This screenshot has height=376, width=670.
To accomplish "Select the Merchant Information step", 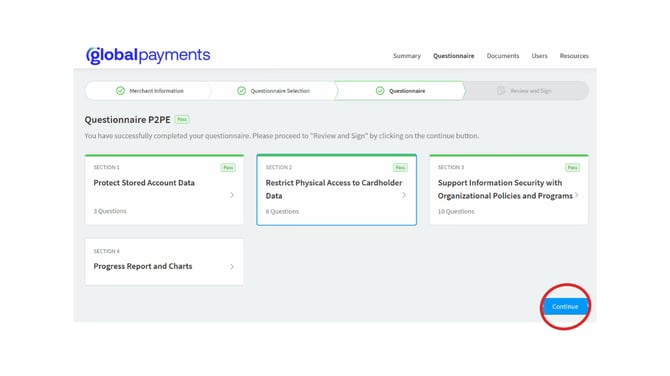I will tap(147, 91).
